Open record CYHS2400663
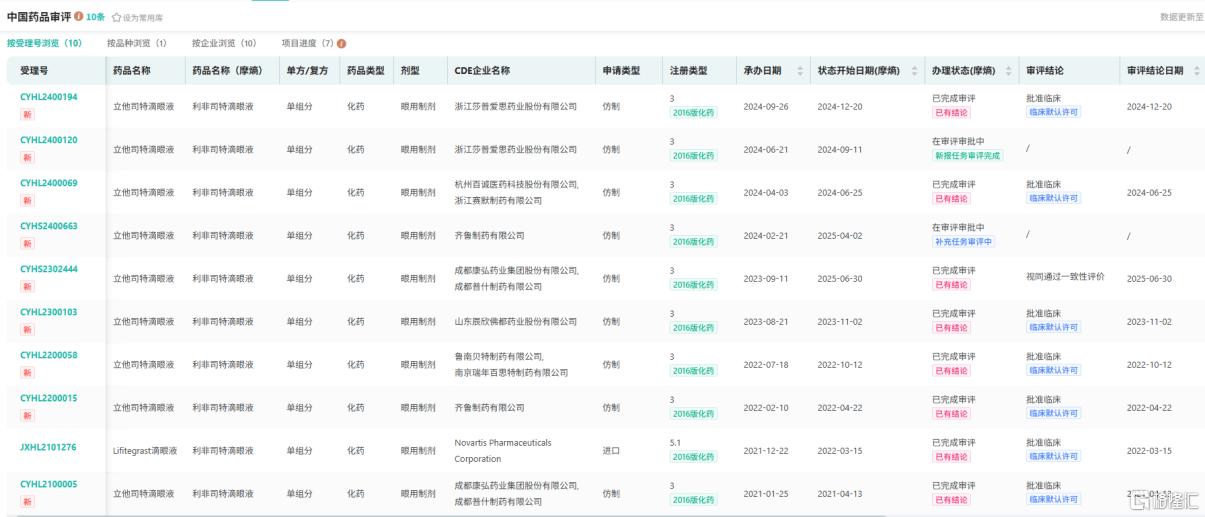The width and height of the screenshot is (1205, 517). pos(49,226)
